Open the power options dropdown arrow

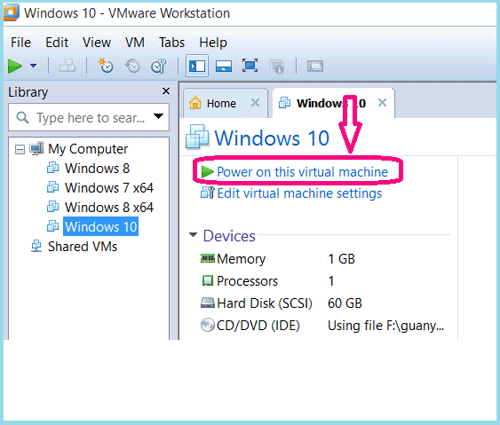point(33,66)
